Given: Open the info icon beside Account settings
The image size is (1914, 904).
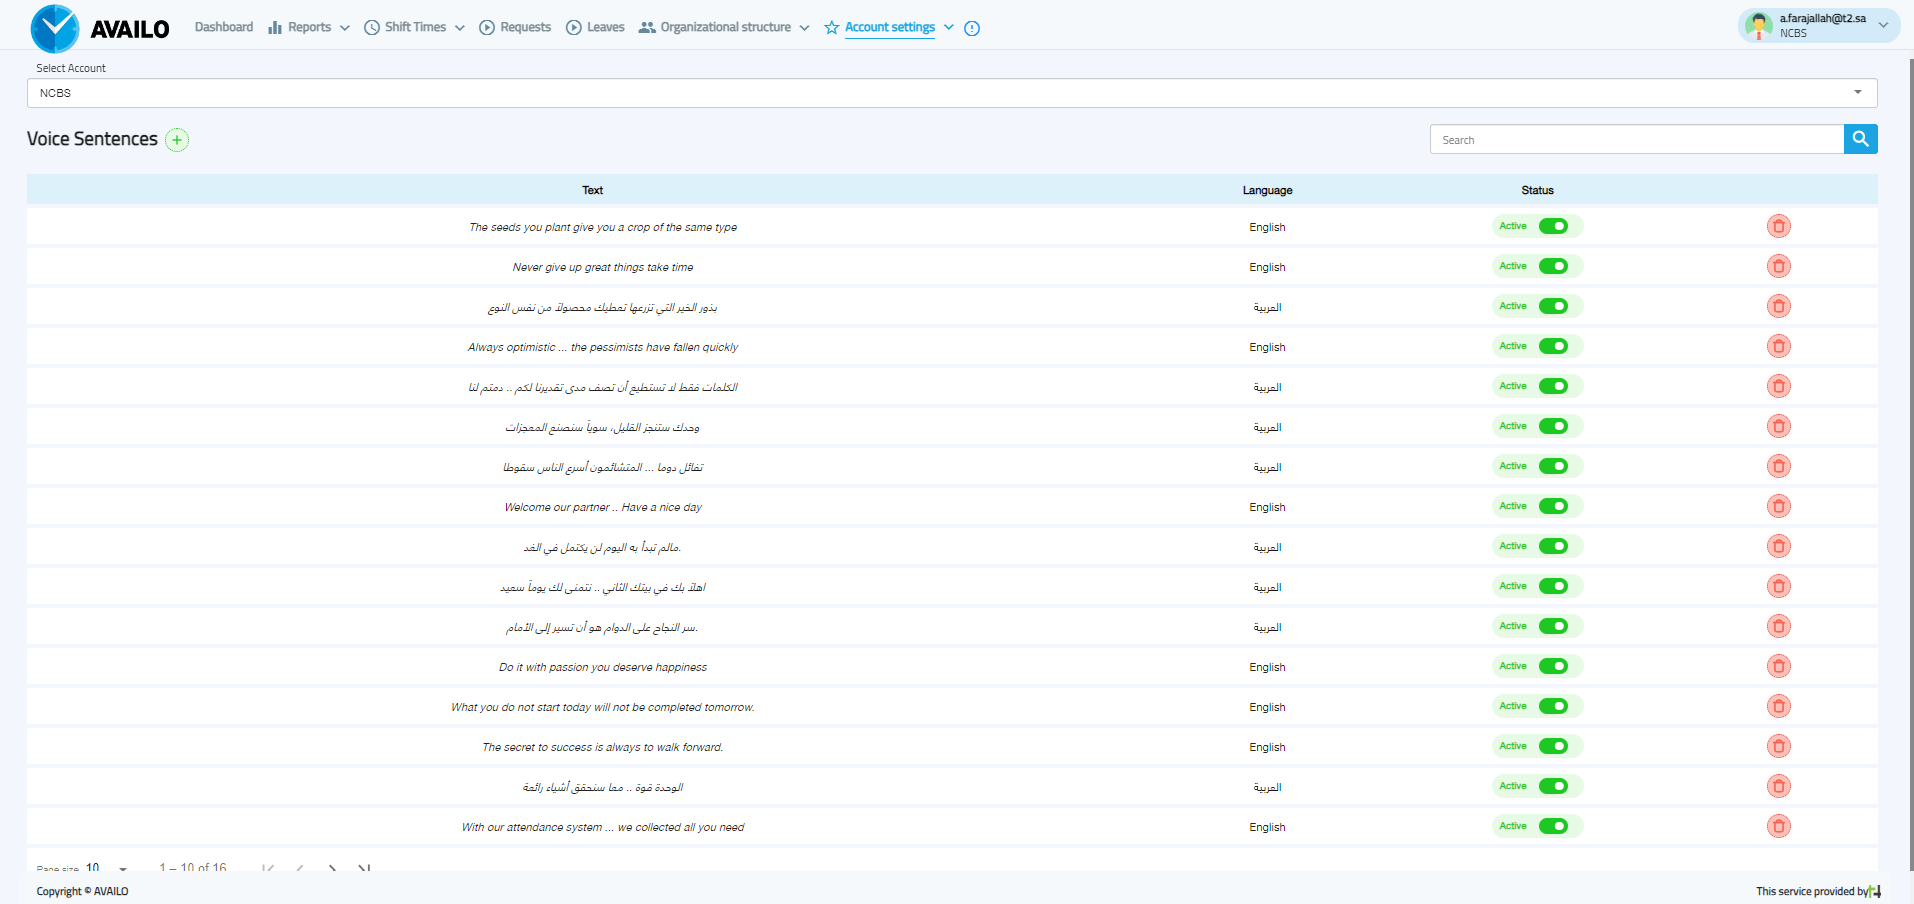Looking at the screenshot, I should [972, 28].
